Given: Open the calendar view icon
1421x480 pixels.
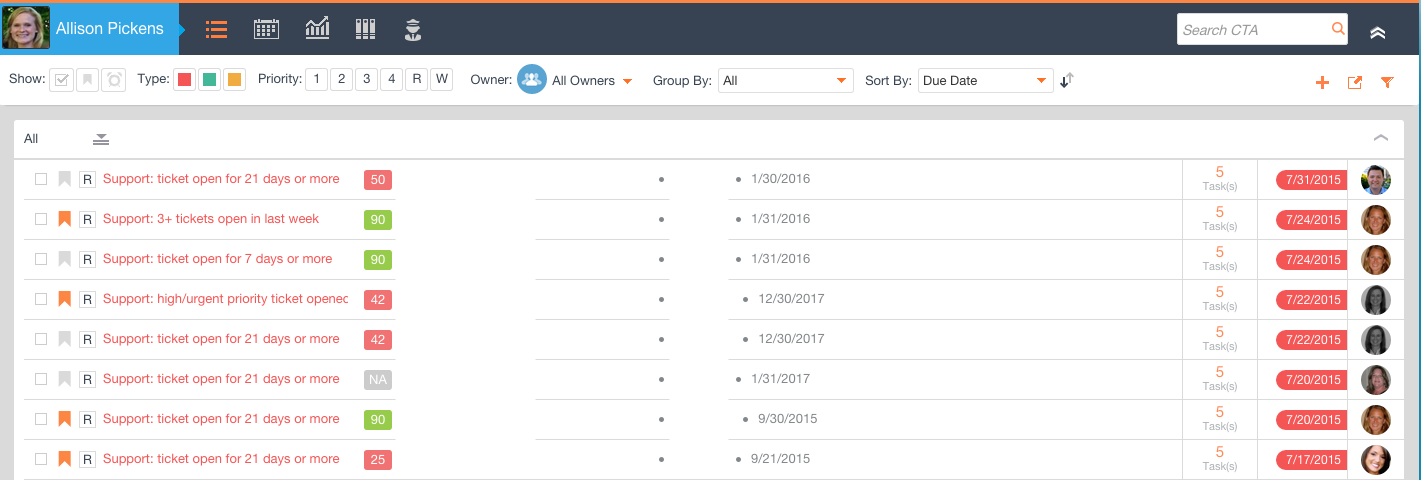Looking at the screenshot, I should click(x=266, y=29).
